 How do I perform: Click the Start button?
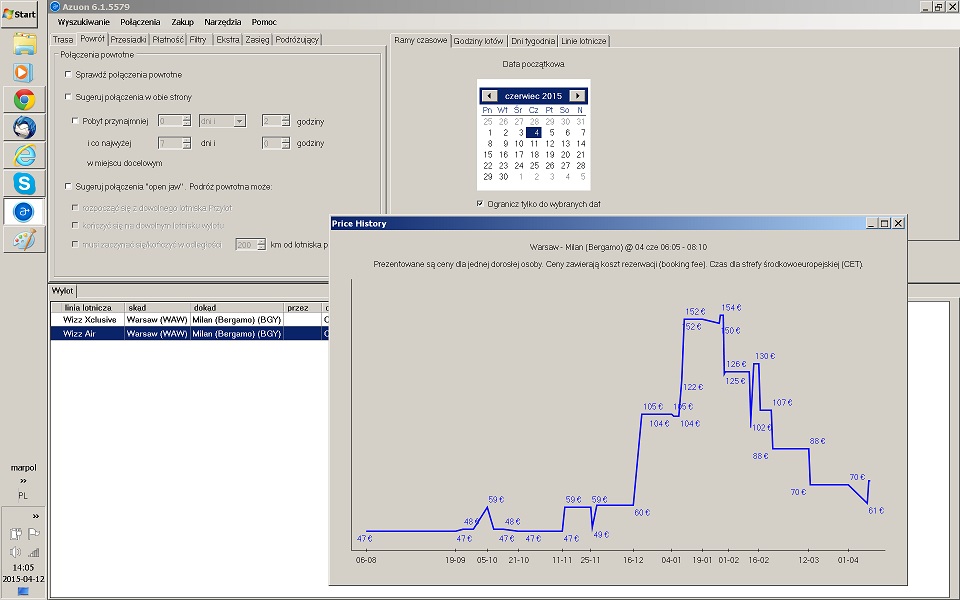[19, 13]
